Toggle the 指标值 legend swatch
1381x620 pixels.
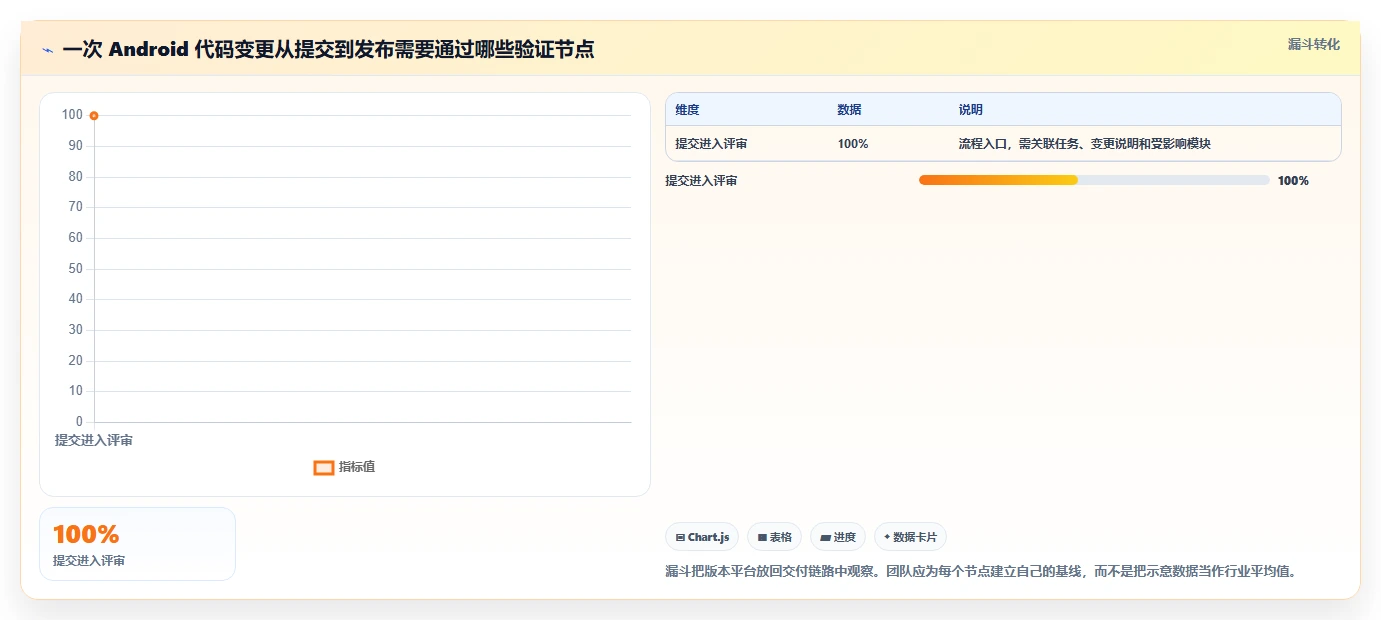click(324, 467)
